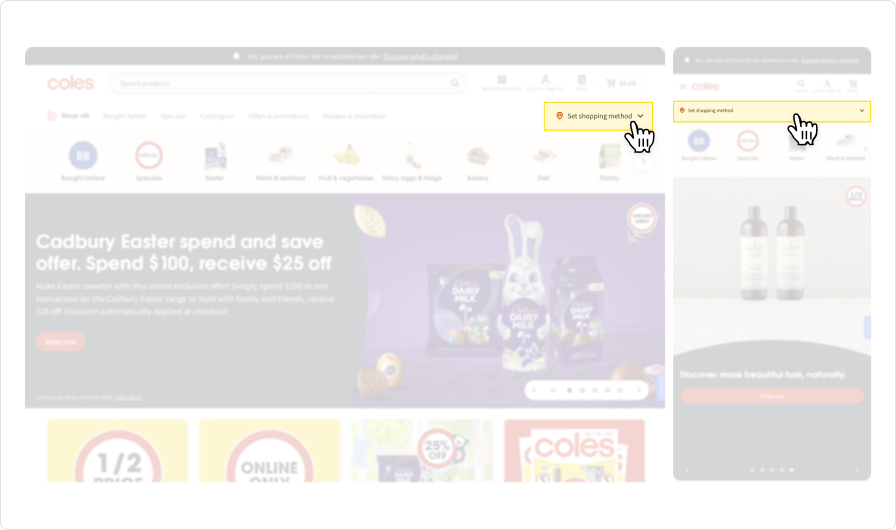
Task: Open Offers & promotions nav item
Action: click(x=278, y=116)
